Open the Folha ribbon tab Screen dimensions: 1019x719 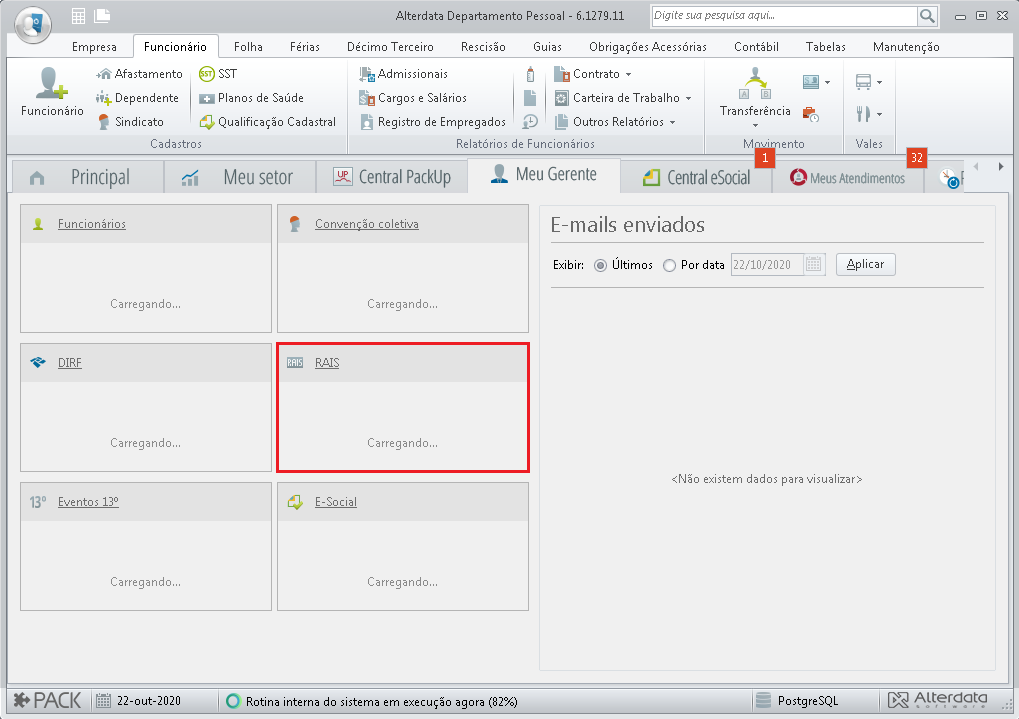[x=248, y=47]
